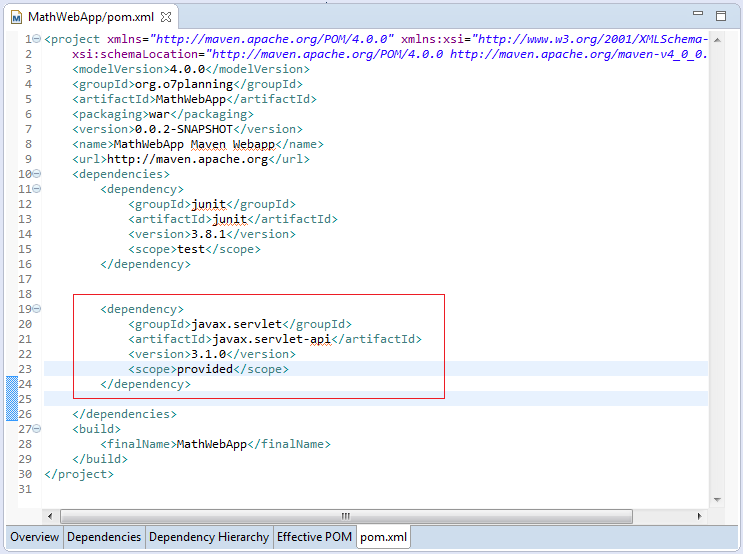Screen dimensions: 743x554
Task: Select the MathWebApp/pom.xml editor tab
Action: [x=91, y=18]
